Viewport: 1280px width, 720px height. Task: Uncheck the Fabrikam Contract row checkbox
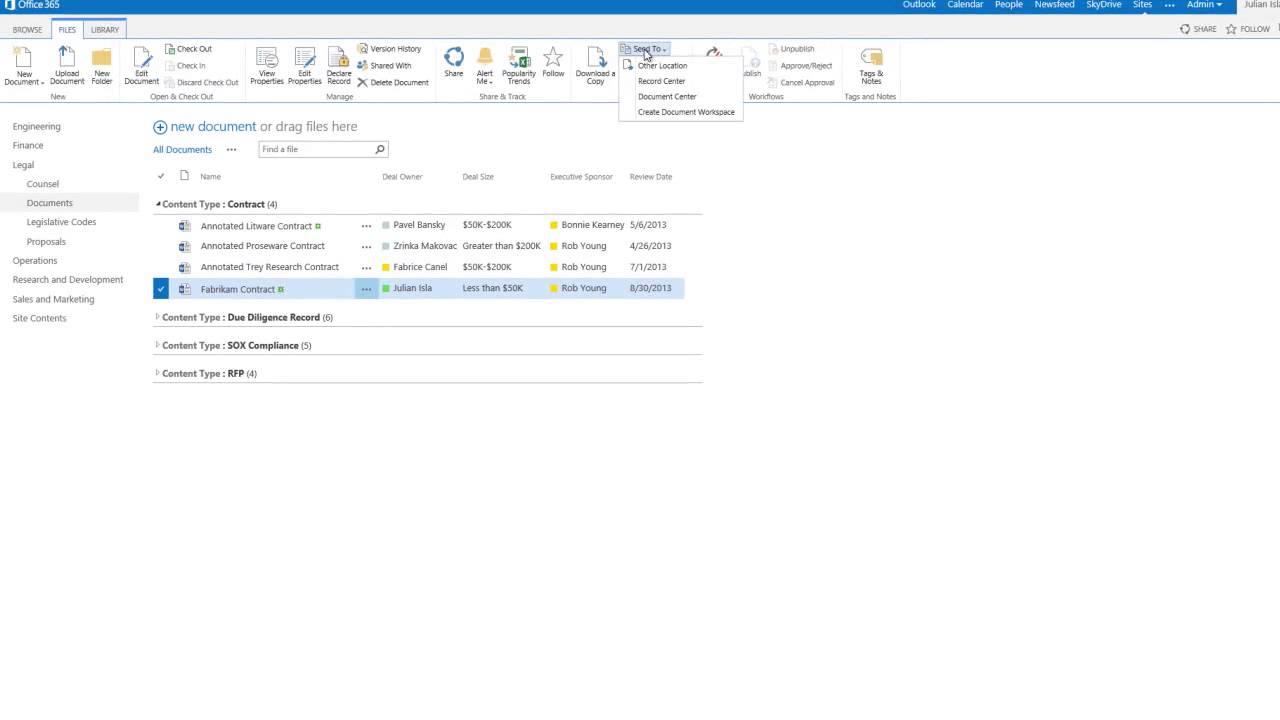(161, 289)
